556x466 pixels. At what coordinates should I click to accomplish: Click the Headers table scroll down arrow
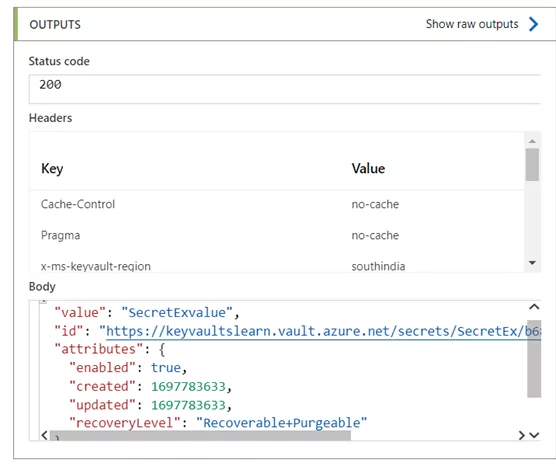tap(532, 263)
